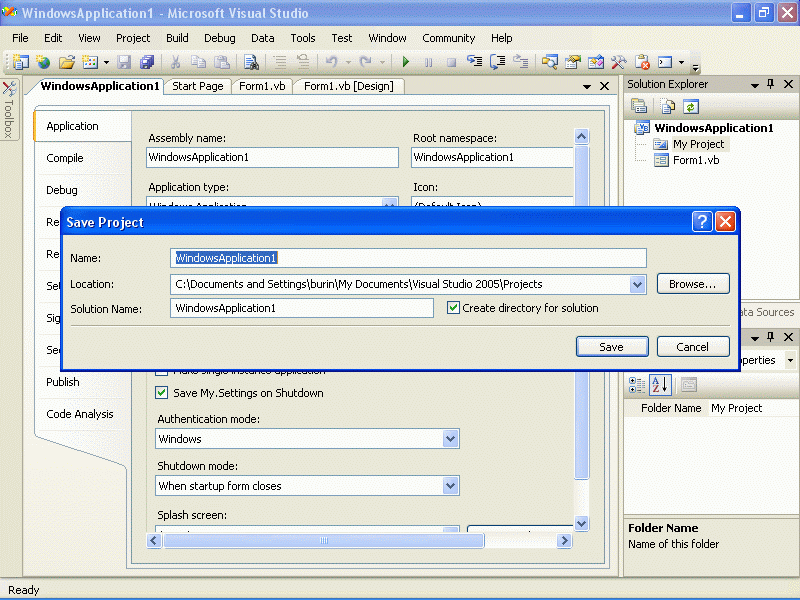800x600 pixels.
Task: Click the Assembly name text field
Action: click(x=272, y=157)
